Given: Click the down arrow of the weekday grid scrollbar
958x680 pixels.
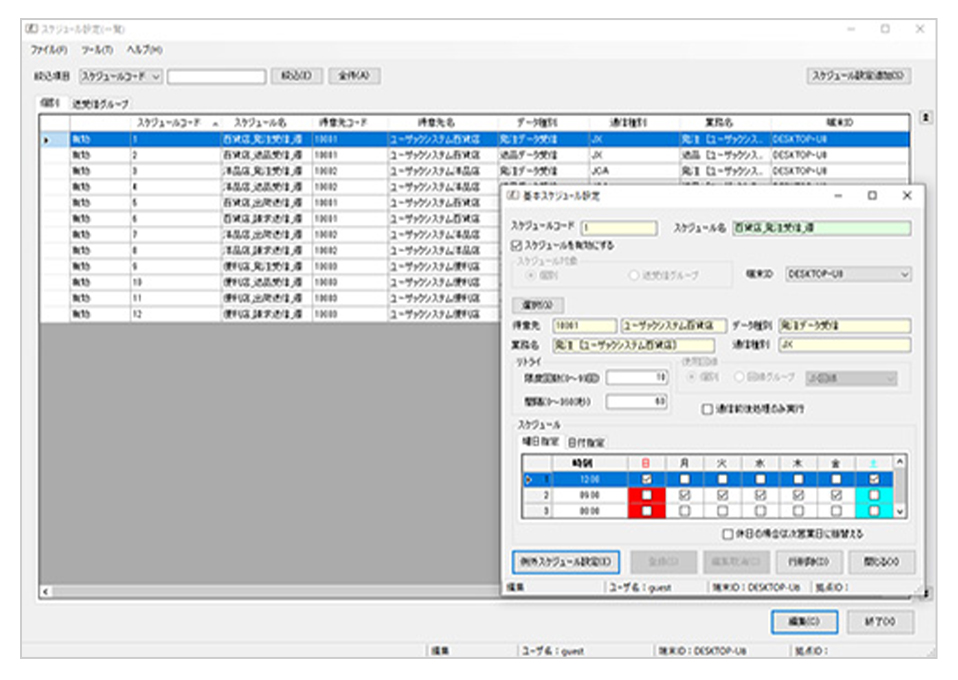Looking at the screenshot, I should [x=900, y=511].
